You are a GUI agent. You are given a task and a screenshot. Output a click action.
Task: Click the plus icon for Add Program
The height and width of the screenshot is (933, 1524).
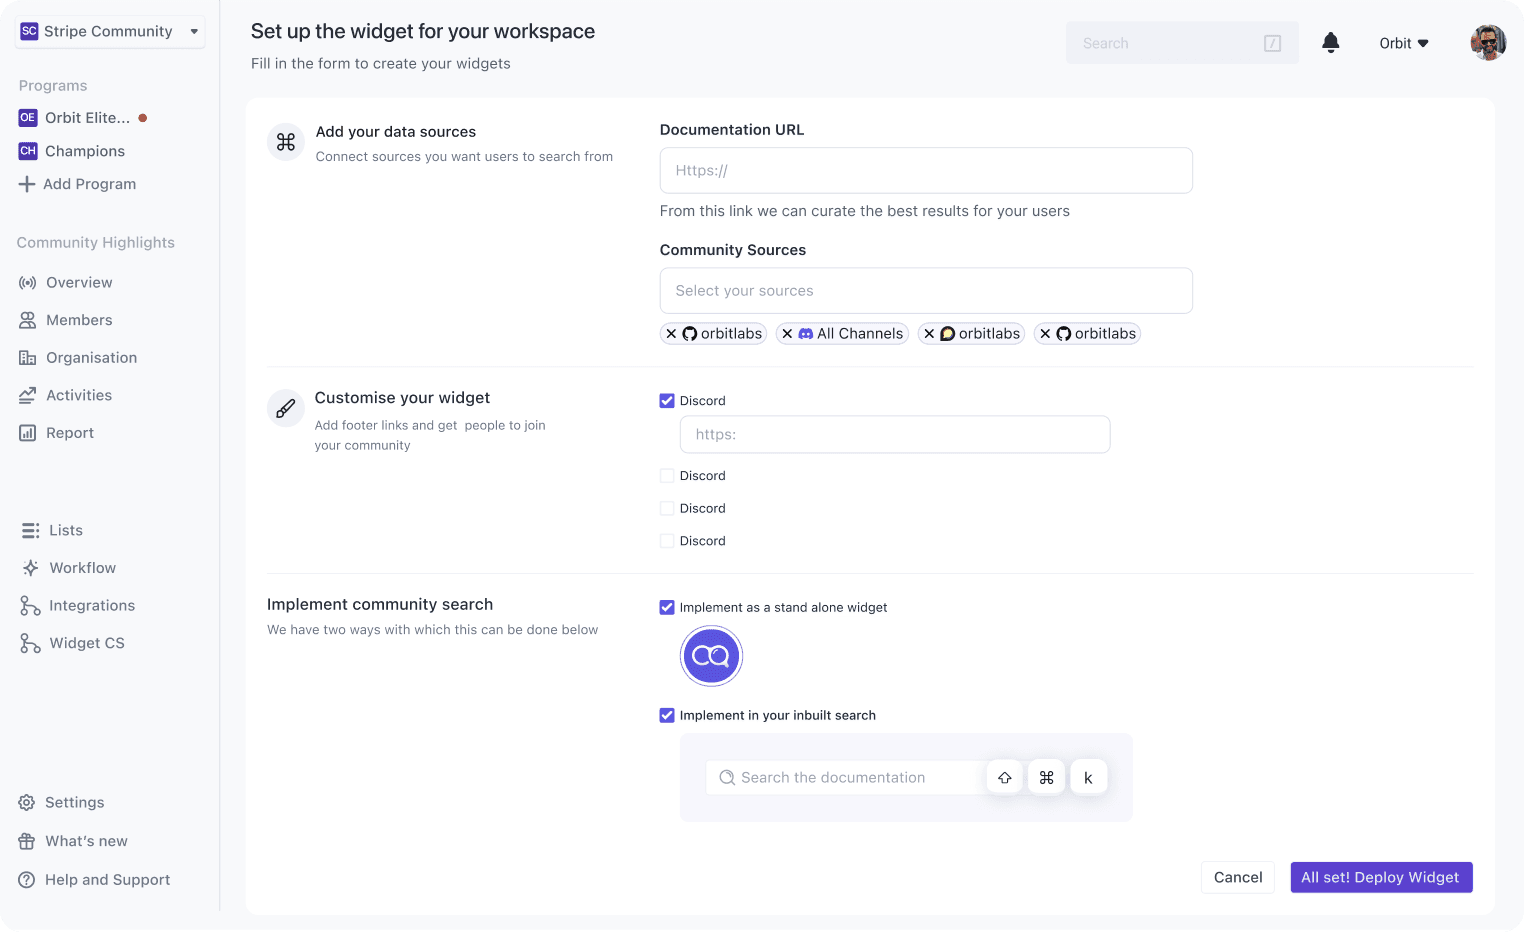pos(27,184)
